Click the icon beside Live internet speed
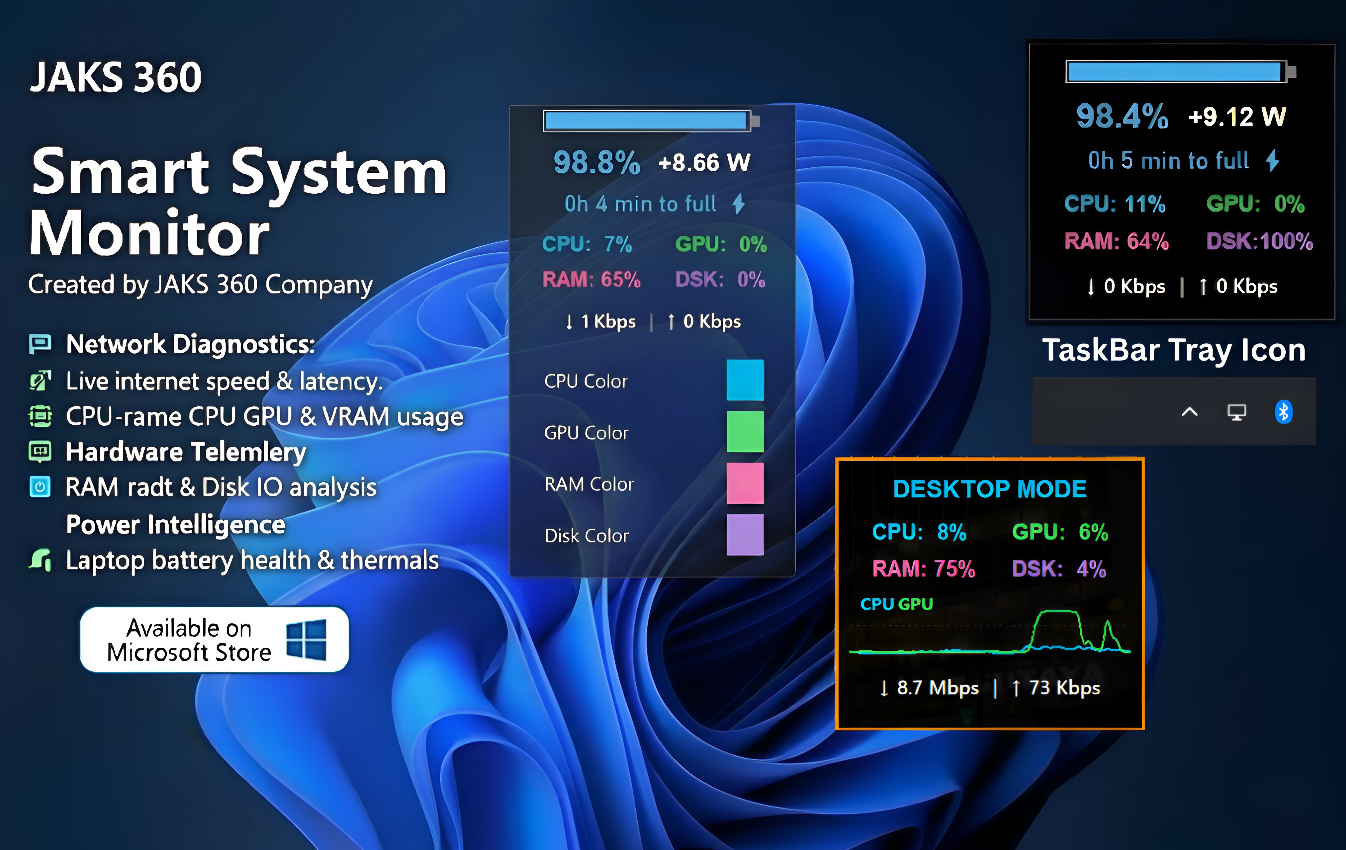This screenshot has width=1346, height=850. click(40, 381)
